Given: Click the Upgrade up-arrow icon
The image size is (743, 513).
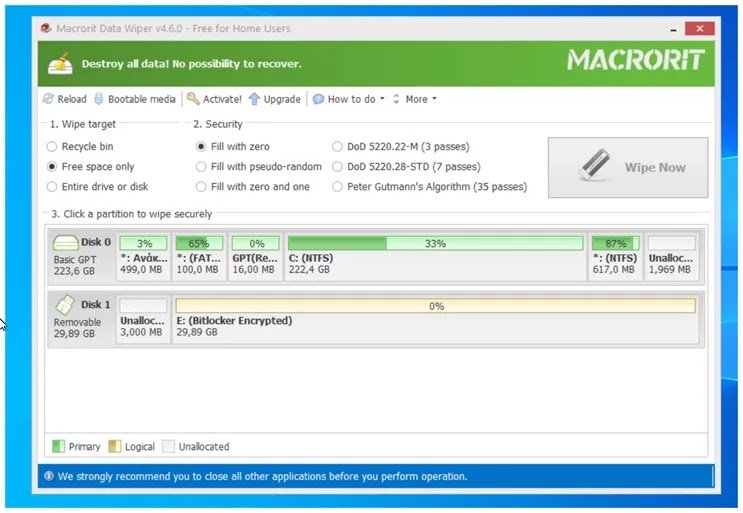Looking at the screenshot, I should pos(254,99).
